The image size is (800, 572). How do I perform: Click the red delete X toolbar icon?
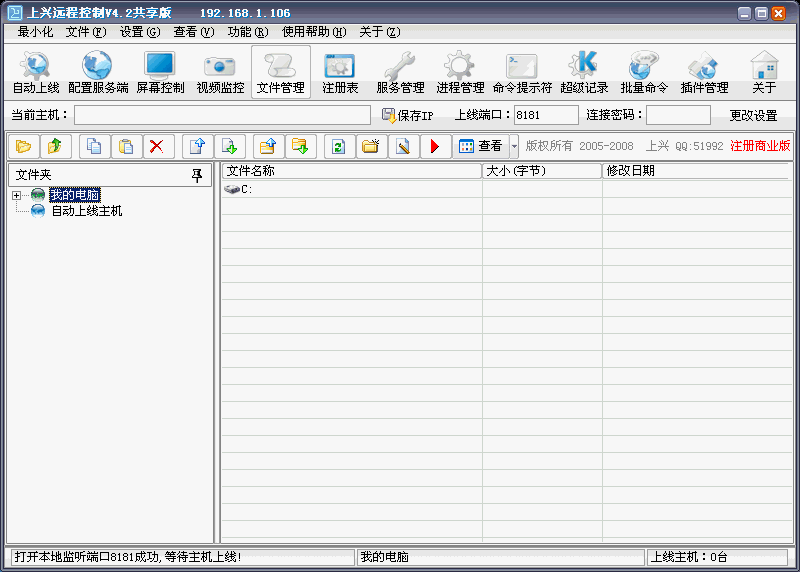tap(155, 147)
